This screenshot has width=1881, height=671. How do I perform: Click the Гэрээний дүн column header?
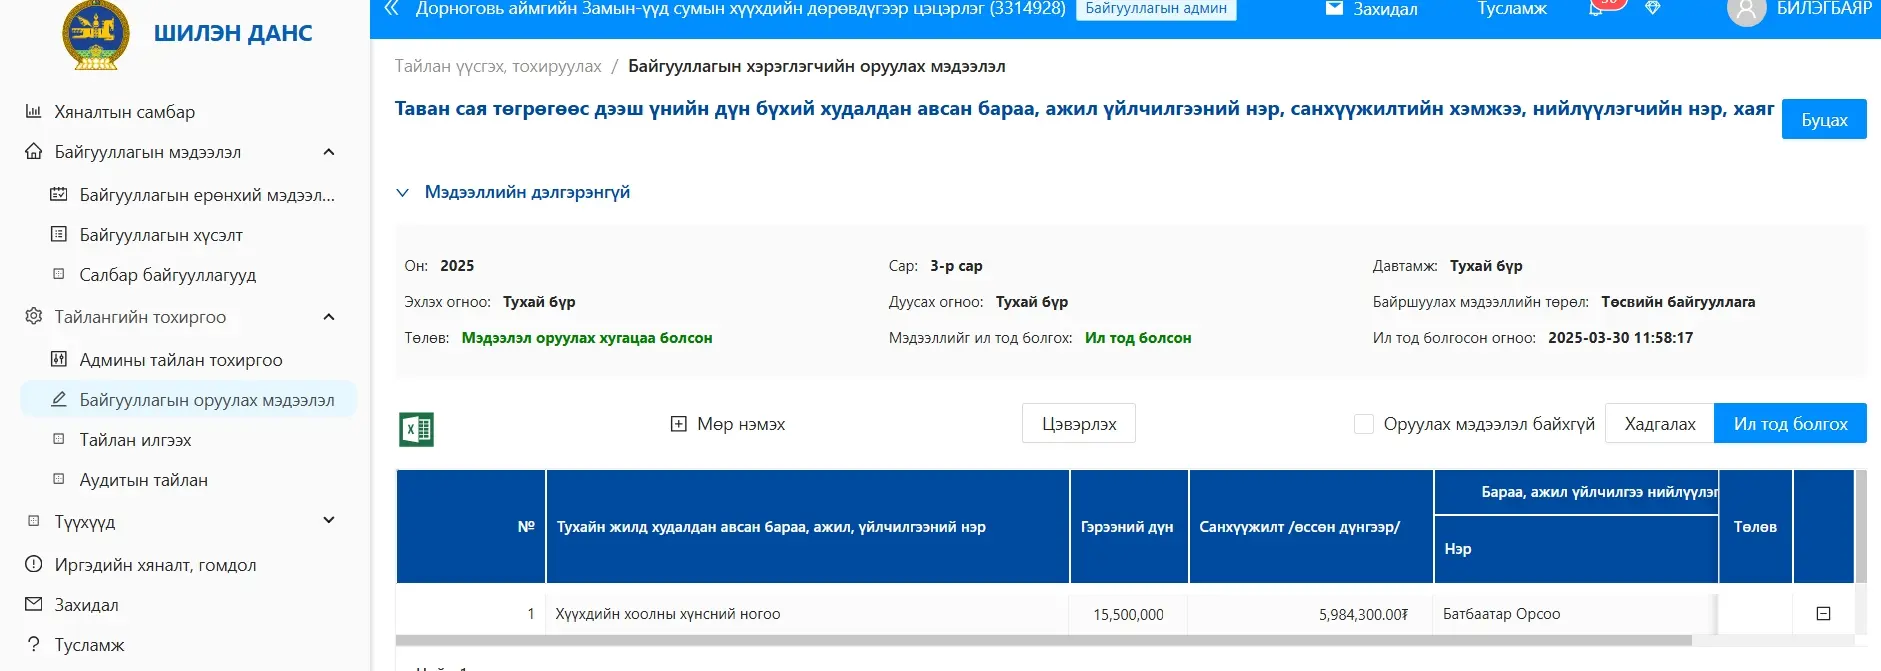click(x=1128, y=527)
